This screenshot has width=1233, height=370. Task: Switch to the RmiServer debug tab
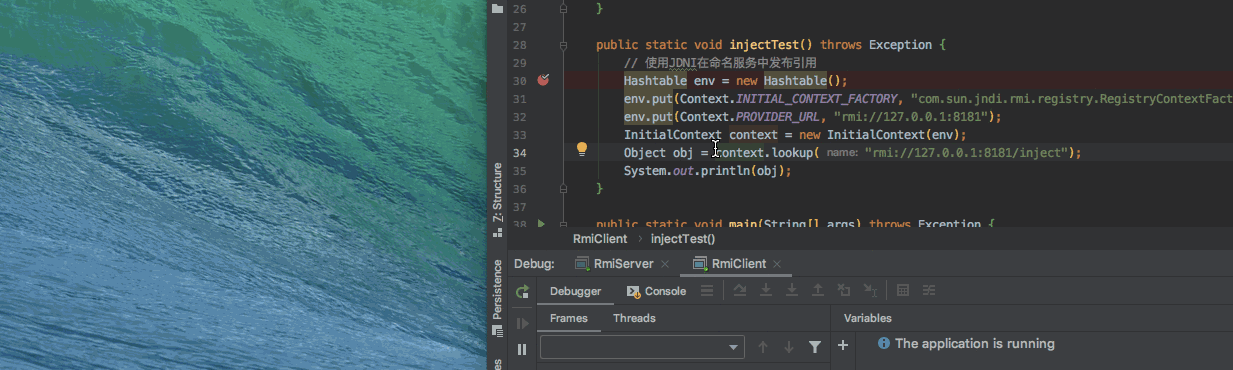pyautogui.click(x=614, y=264)
